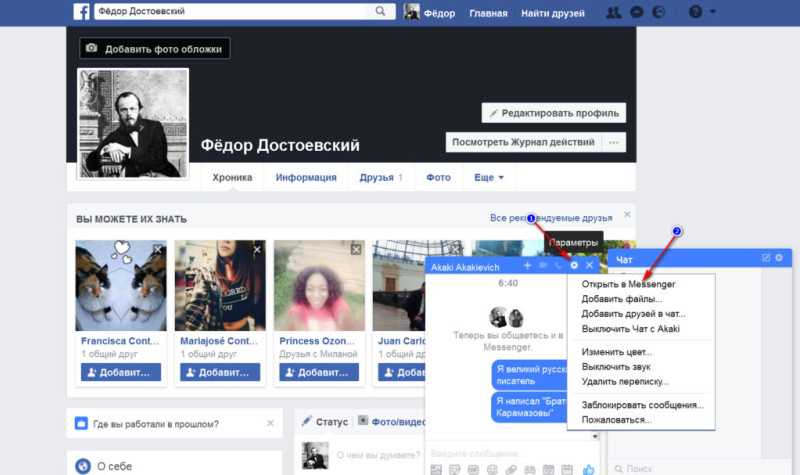
Task: Choose Открыть в Messenger menu item
Action: tap(628, 284)
